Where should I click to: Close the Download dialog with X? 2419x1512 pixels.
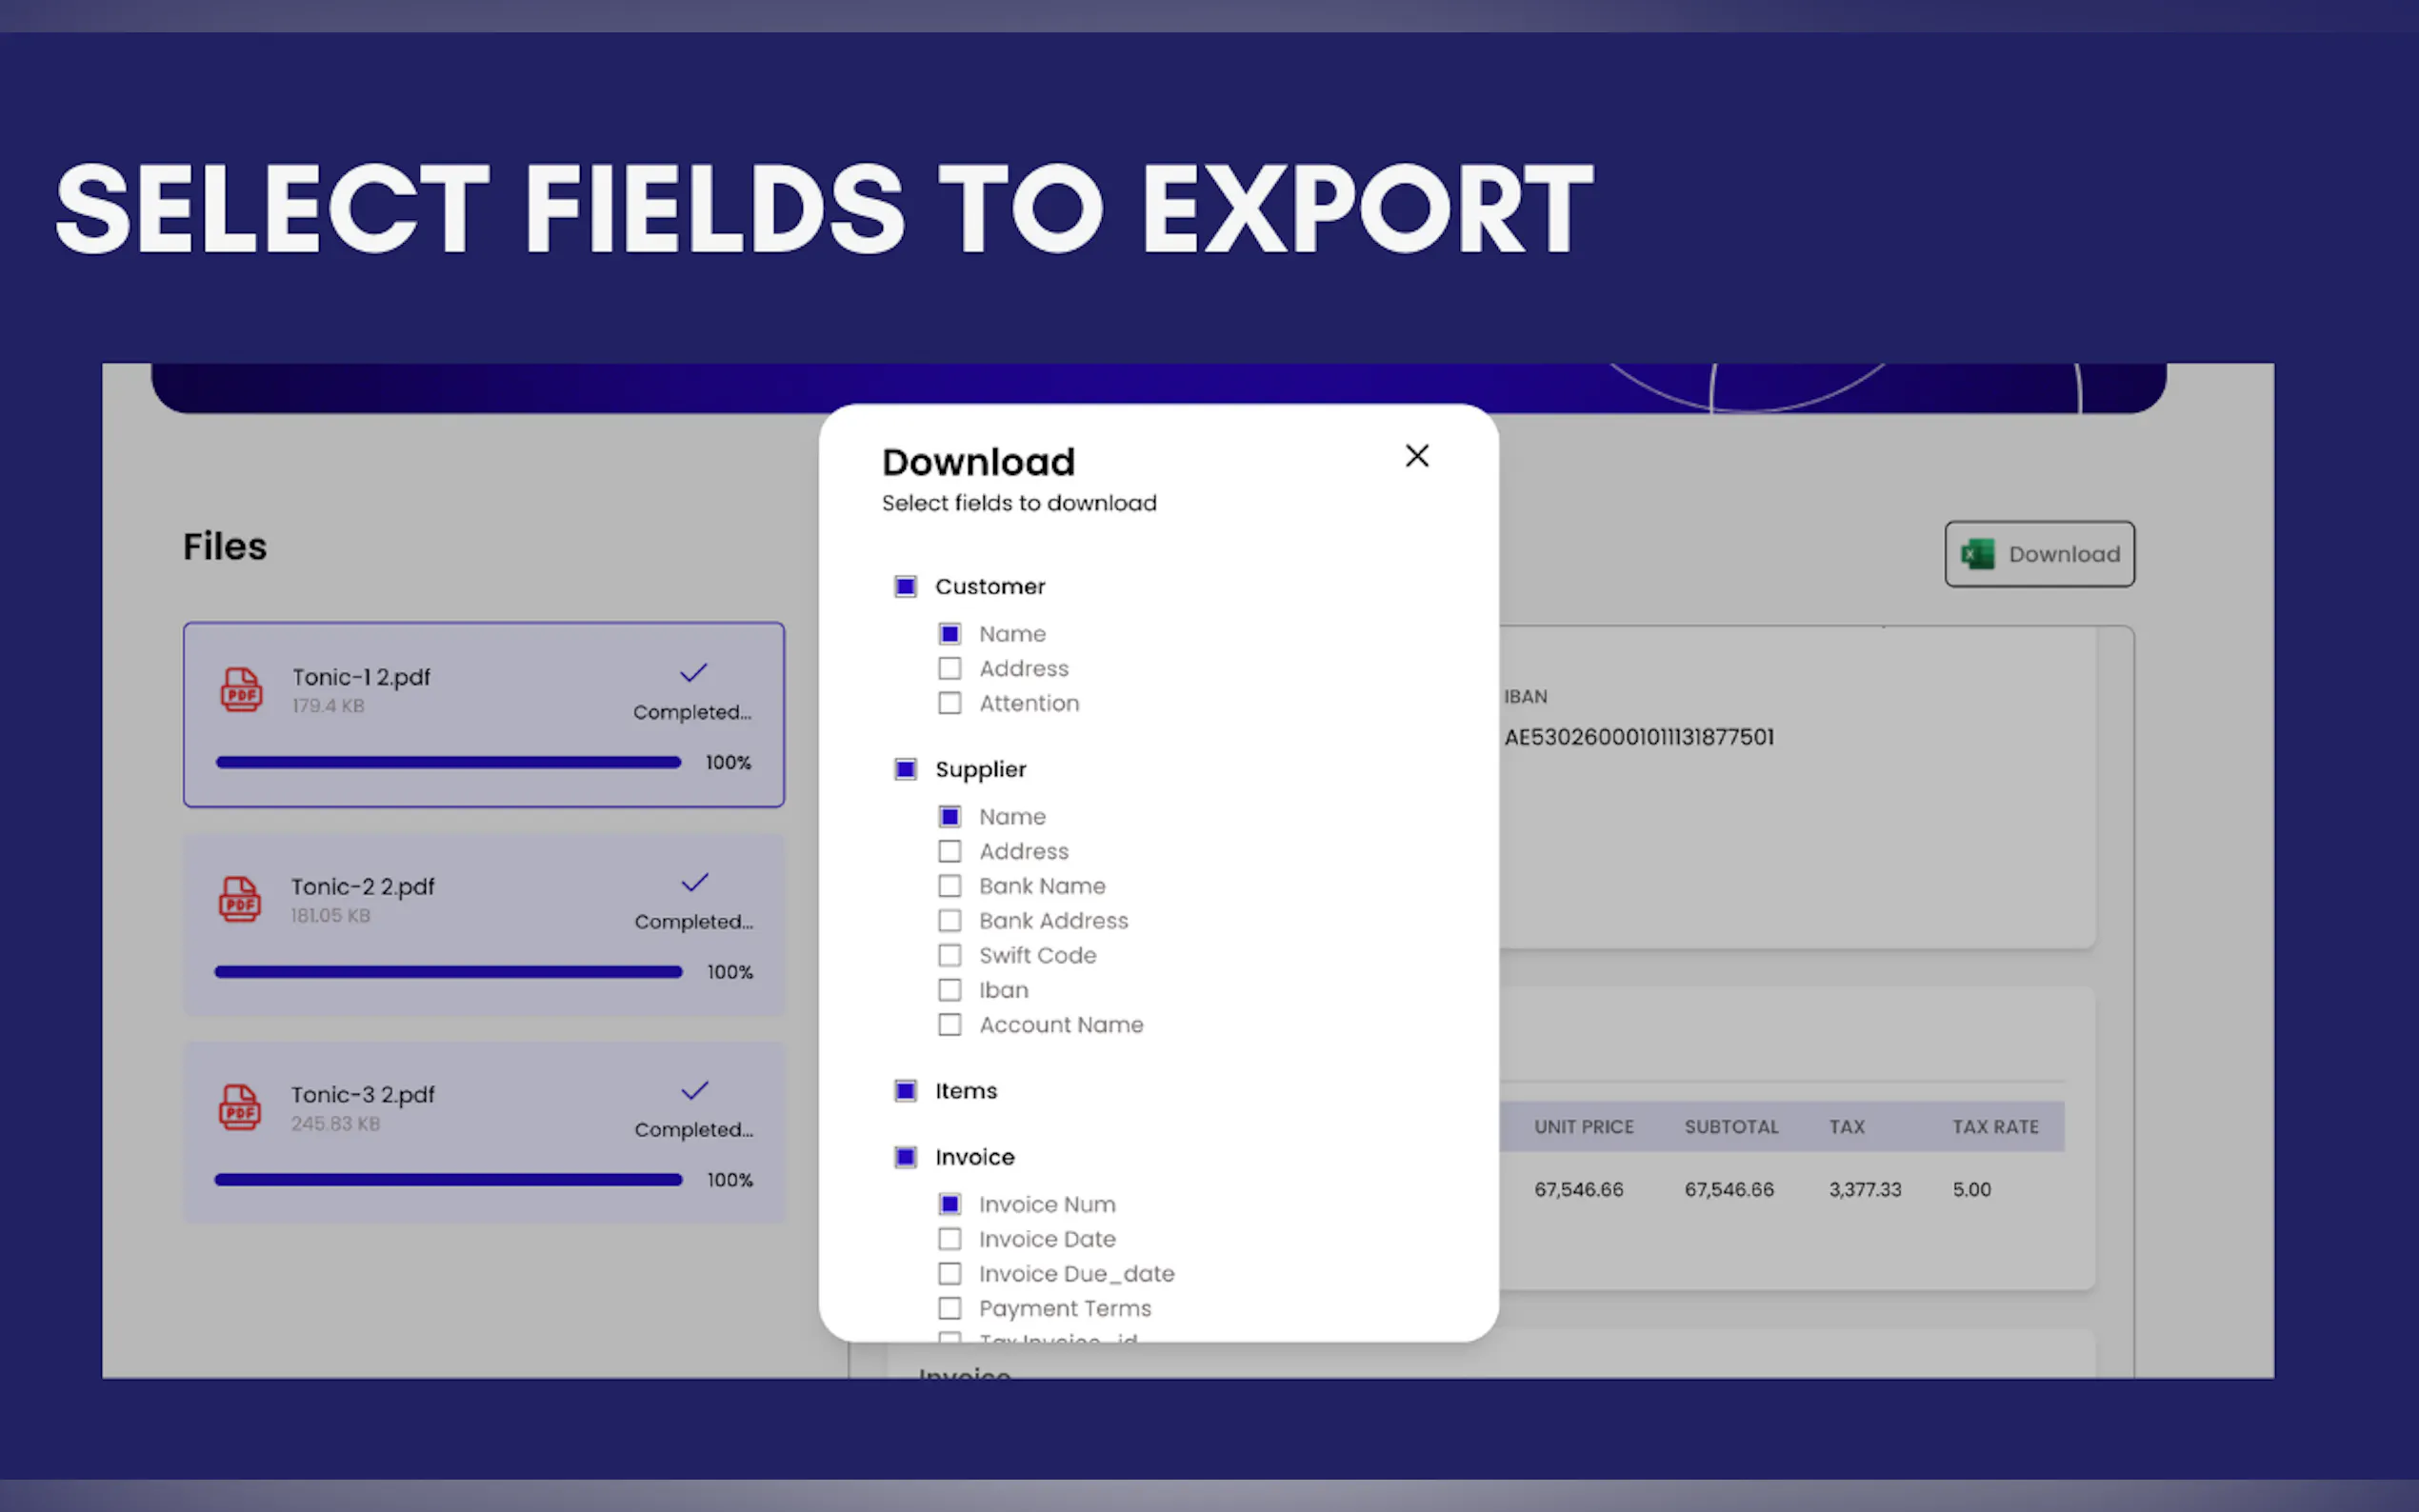click(1416, 456)
